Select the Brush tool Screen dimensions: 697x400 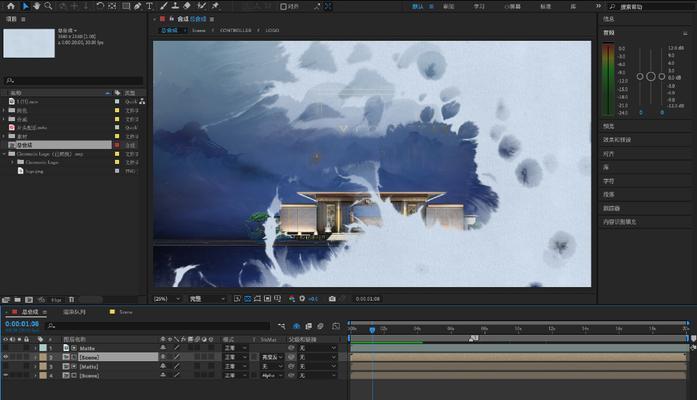pyautogui.click(x=164, y=6)
